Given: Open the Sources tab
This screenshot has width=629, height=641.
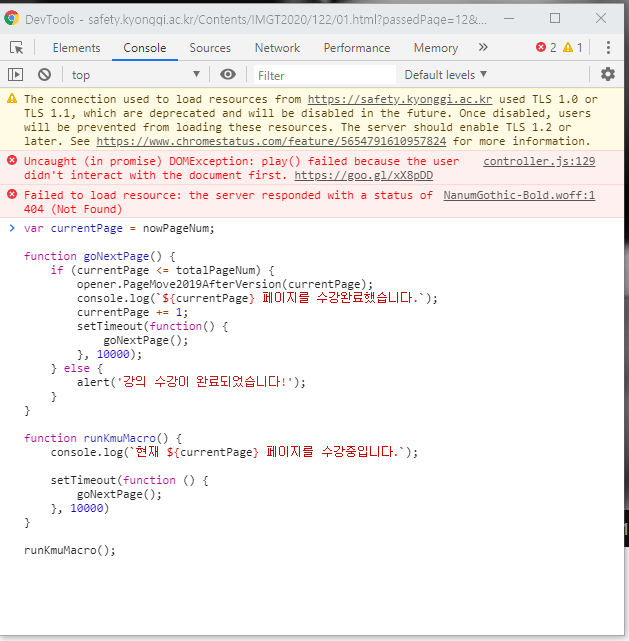Looking at the screenshot, I should [210, 48].
